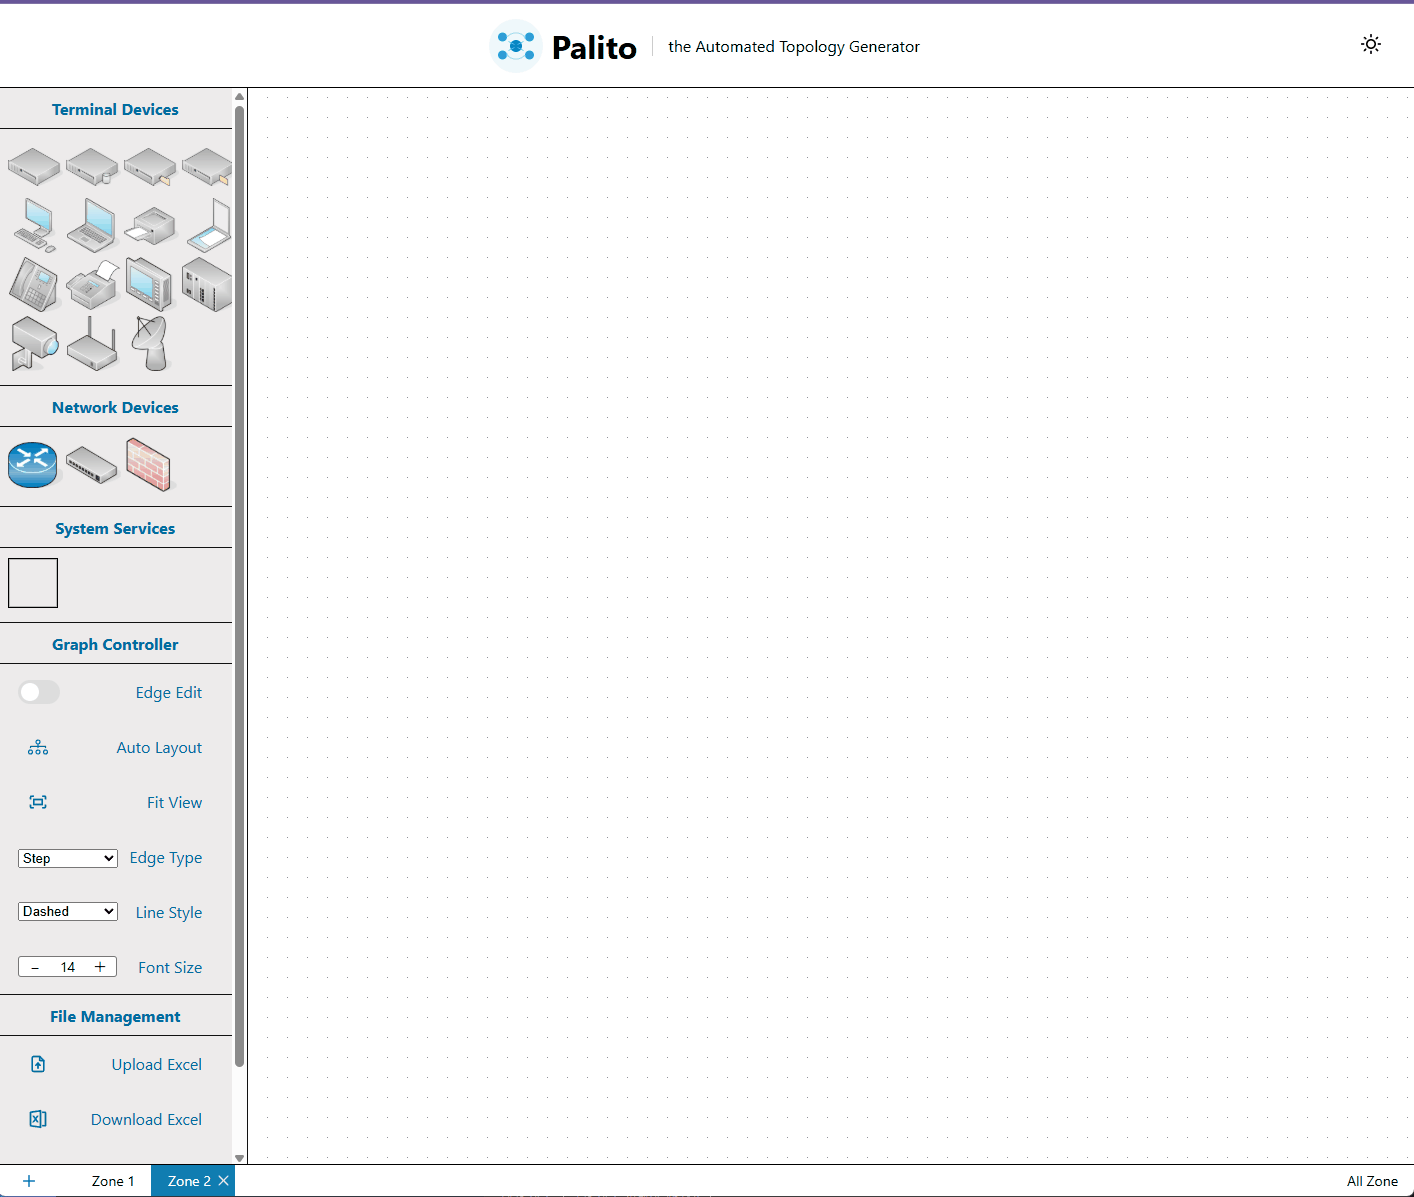Switch to the Zone 1 tab
1414x1197 pixels.
(113, 1181)
